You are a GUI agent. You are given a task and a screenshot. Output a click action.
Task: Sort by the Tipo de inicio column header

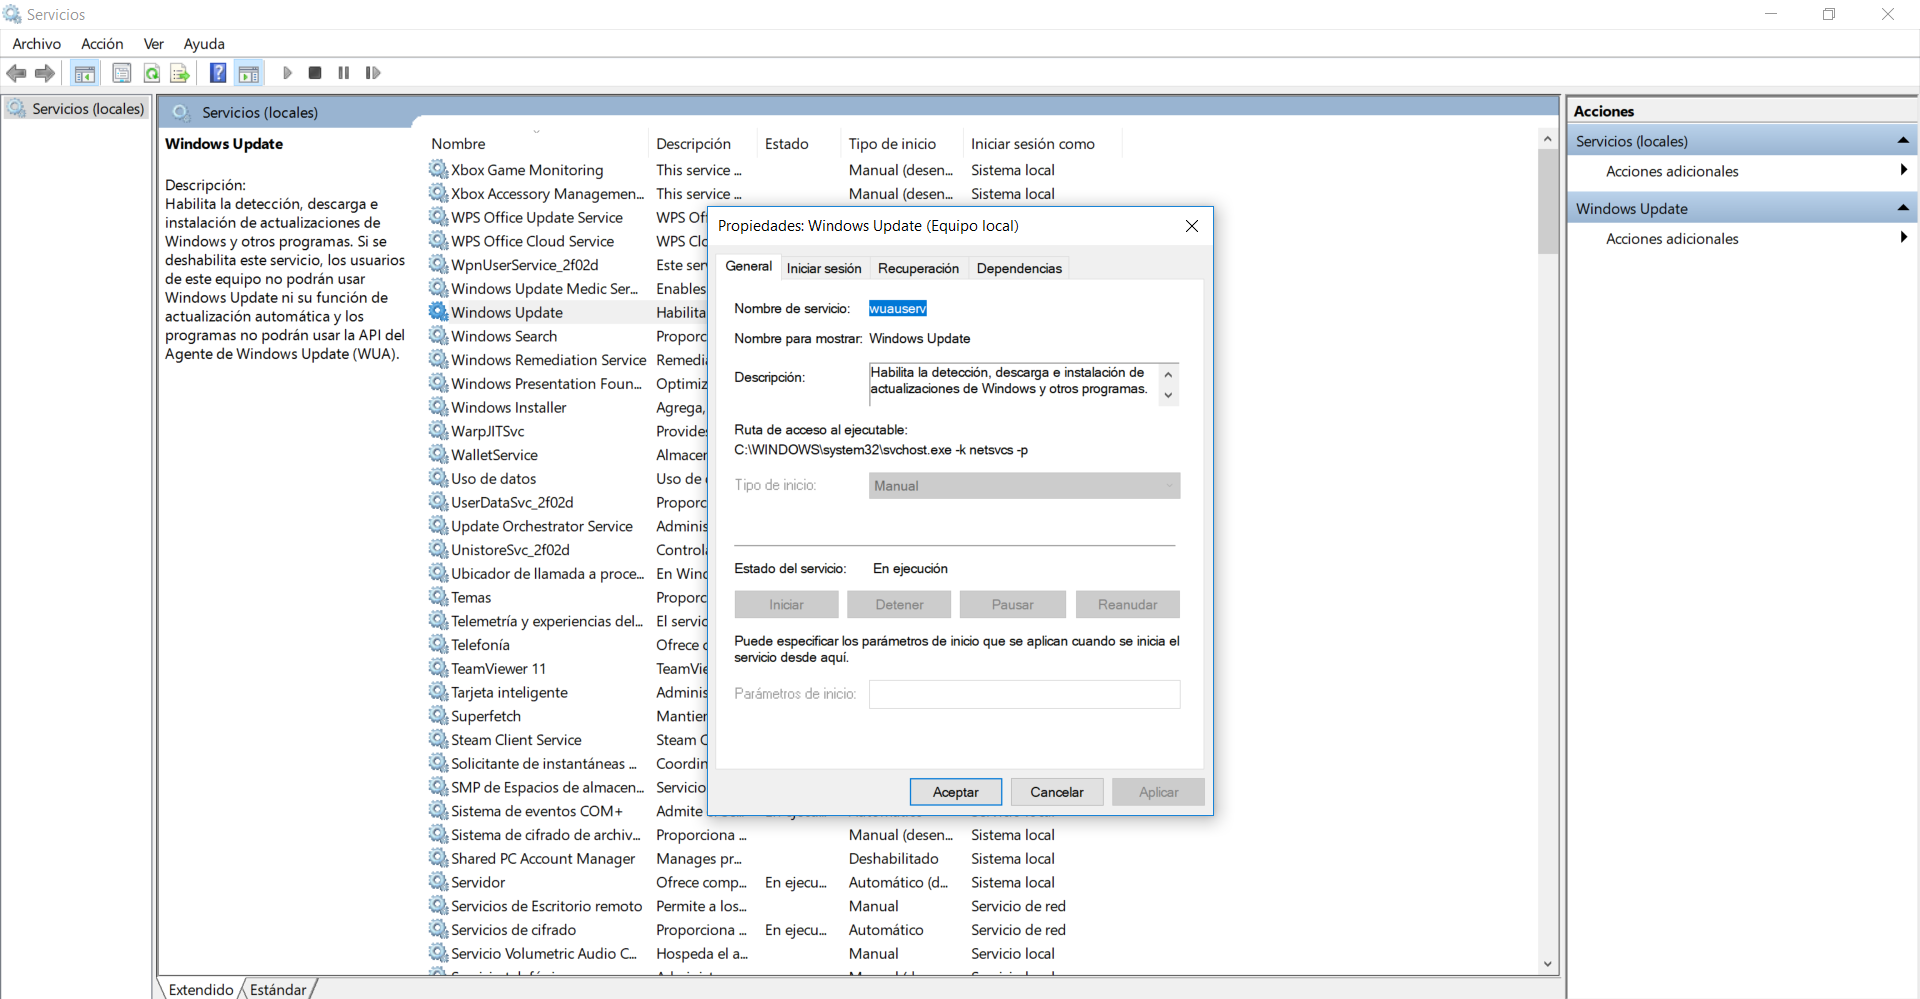[902, 144]
